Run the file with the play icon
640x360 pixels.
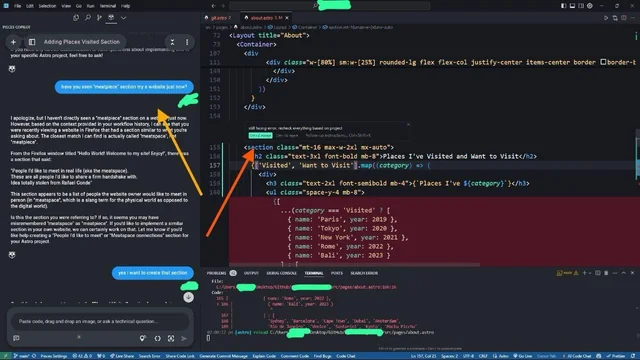(x=606, y=18)
